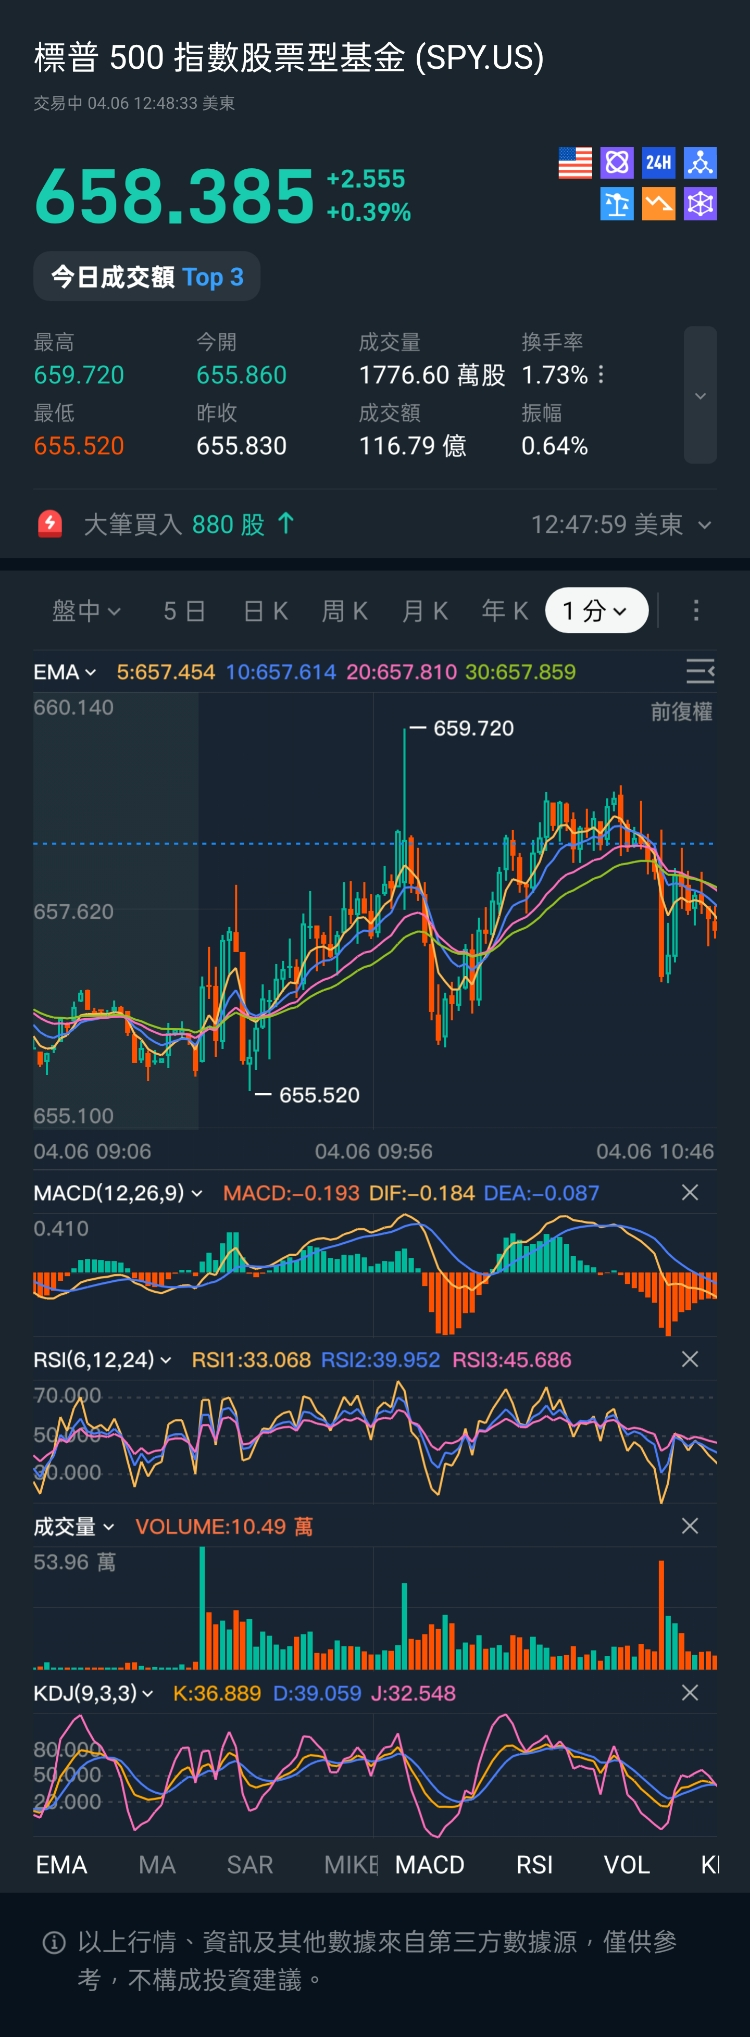Close the KDJ indicator panel

pyautogui.click(x=690, y=1693)
